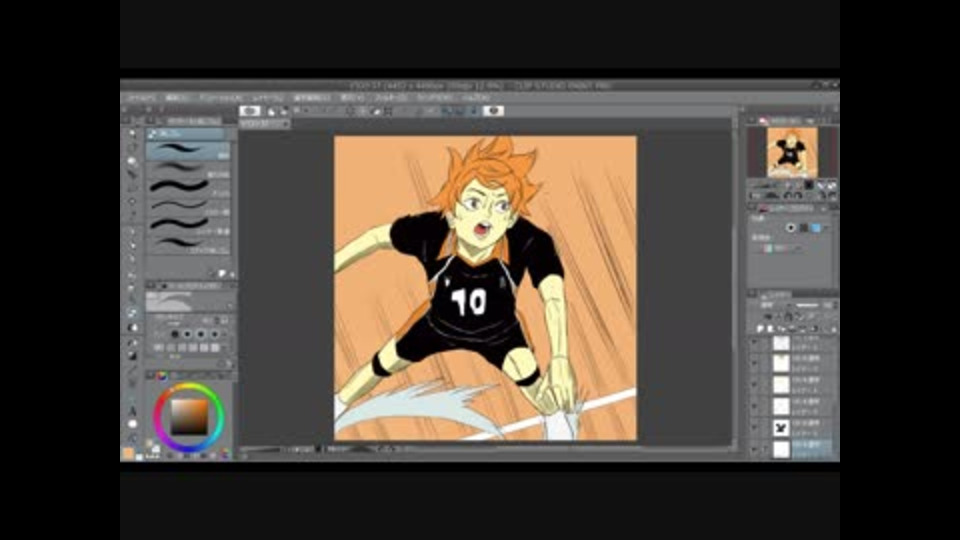This screenshot has height=540, width=960.
Task: Click the blue Layer Color icon in Layer Property
Action: 816,228
